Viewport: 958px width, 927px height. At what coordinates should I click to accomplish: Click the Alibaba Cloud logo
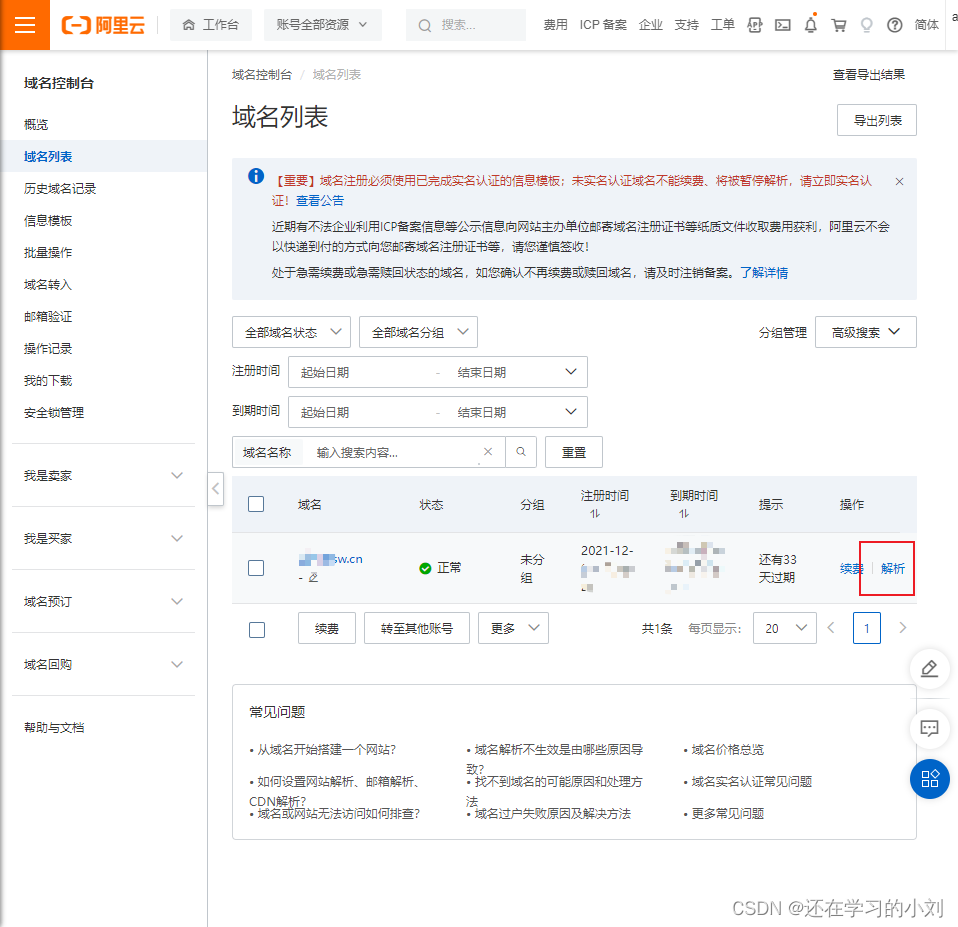pos(103,25)
